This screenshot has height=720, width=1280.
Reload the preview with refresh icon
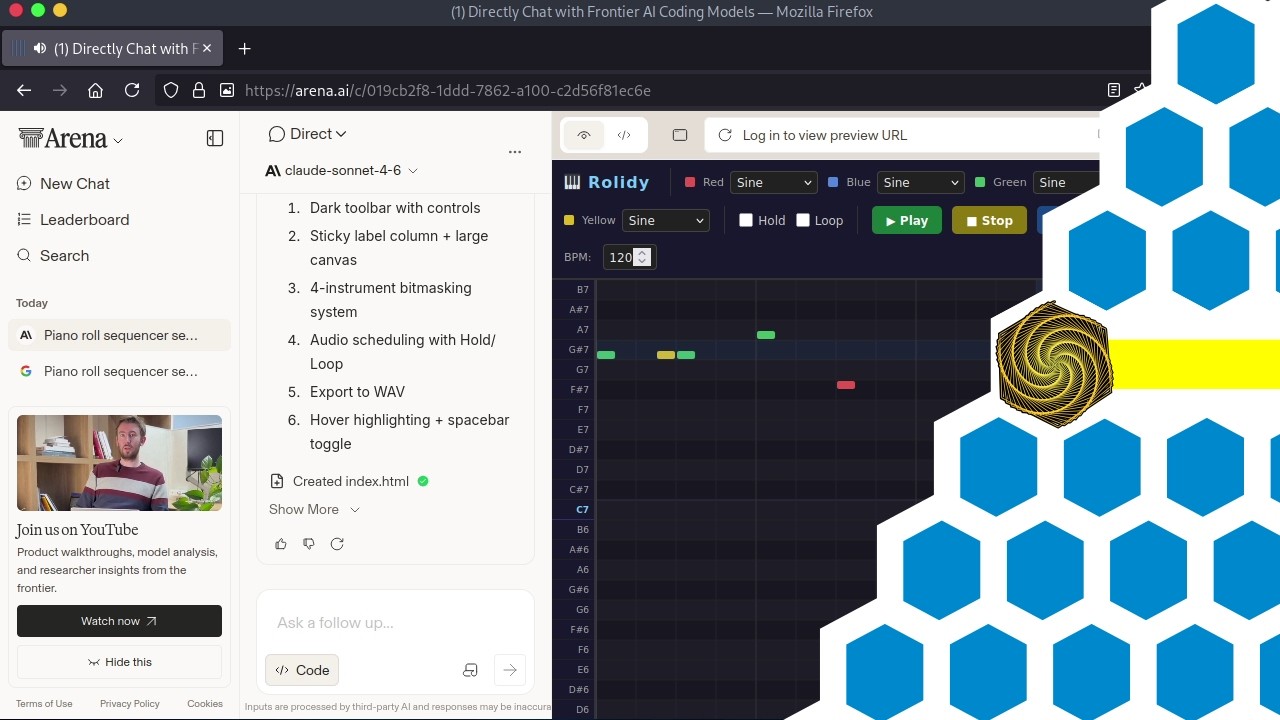(725, 135)
